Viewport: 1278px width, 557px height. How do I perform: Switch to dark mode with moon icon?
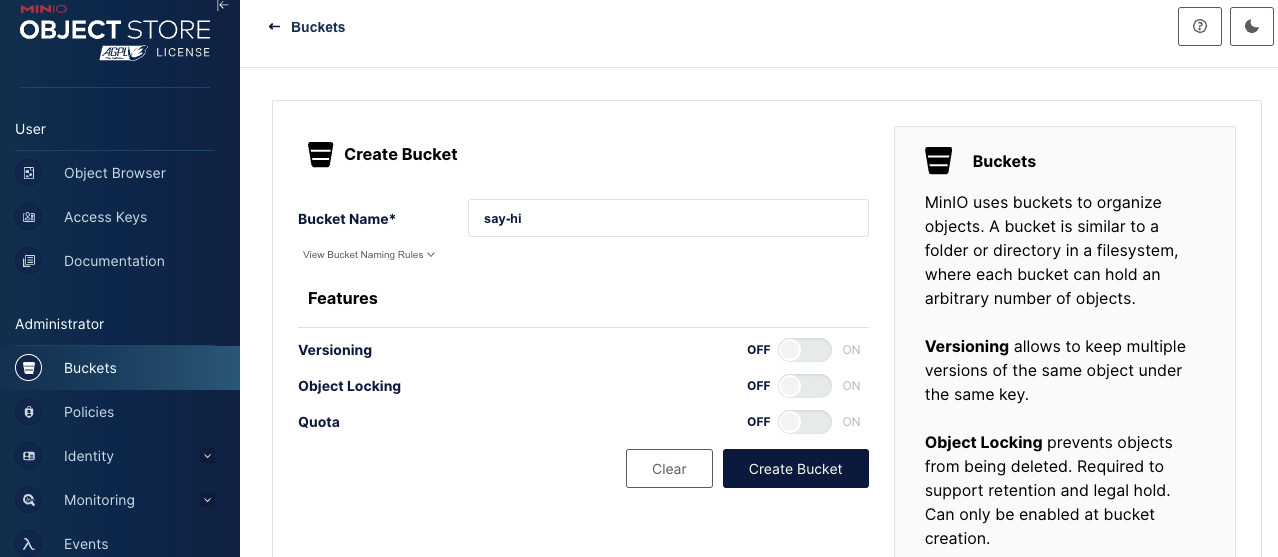[1251, 27]
